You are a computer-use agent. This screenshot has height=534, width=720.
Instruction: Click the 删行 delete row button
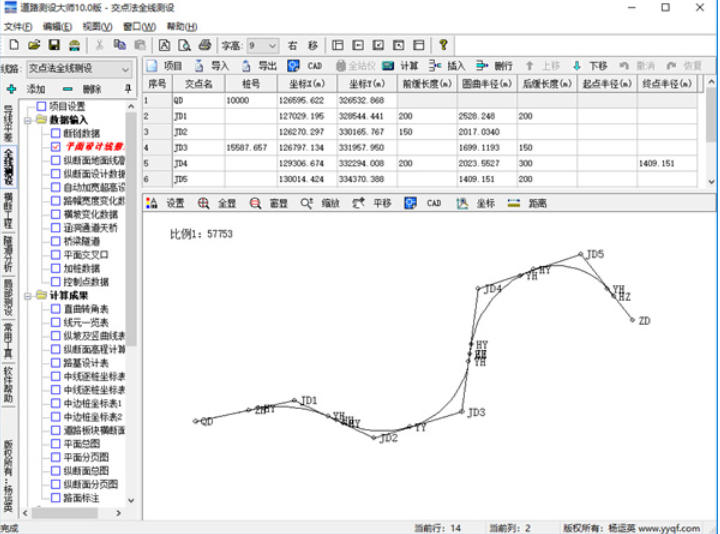coord(494,66)
